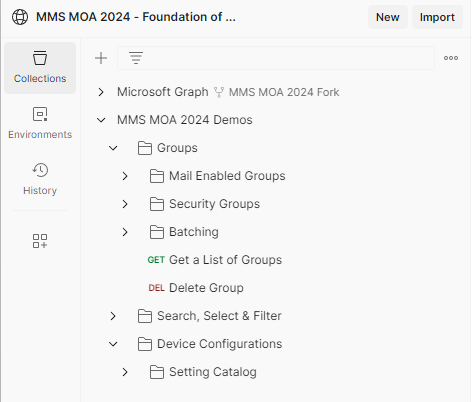Expand the Microsoft Graph collection

[101, 92]
